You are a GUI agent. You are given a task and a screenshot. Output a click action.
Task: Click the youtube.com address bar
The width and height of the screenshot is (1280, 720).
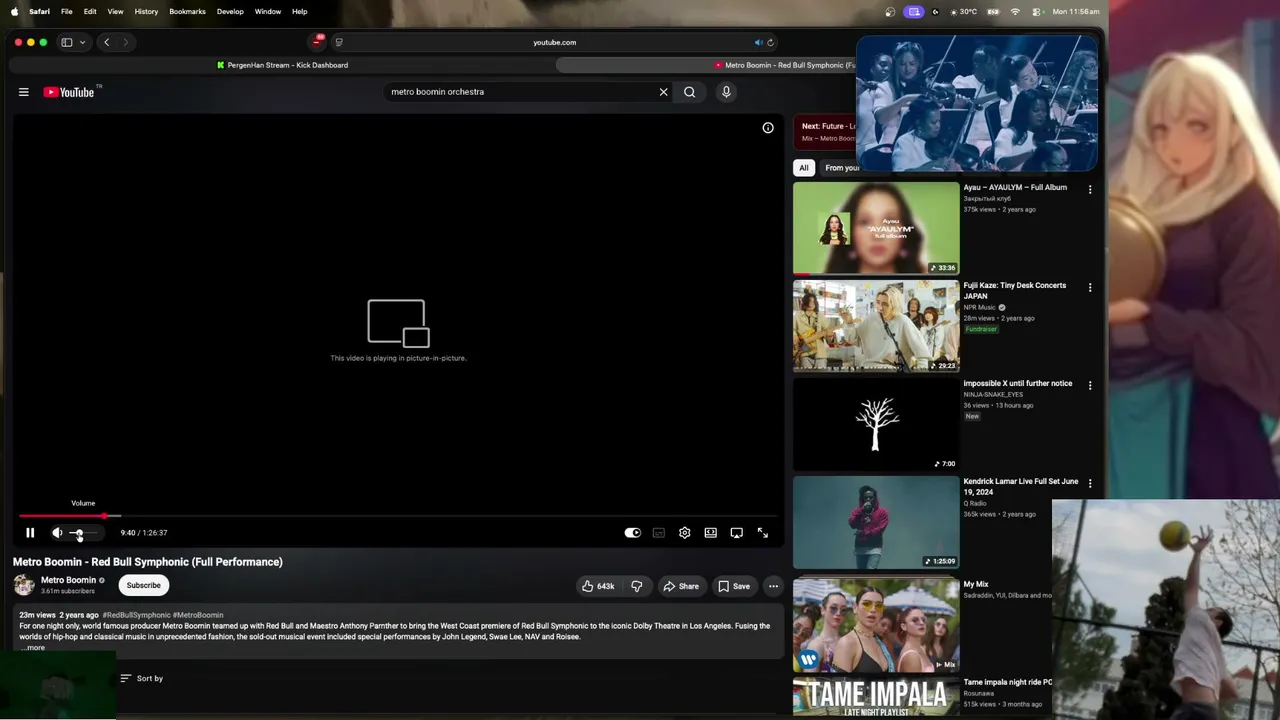(555, 42)
